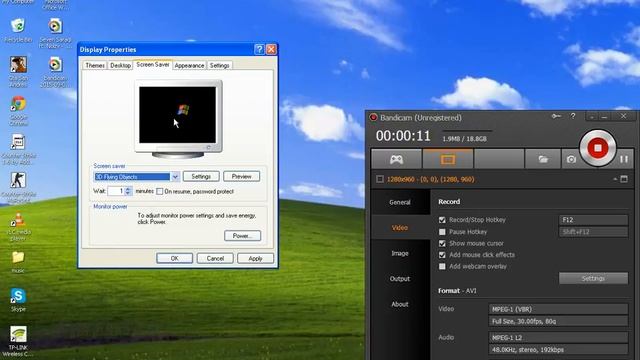Open Output section in Bandicam sidebar

point(400,279)
